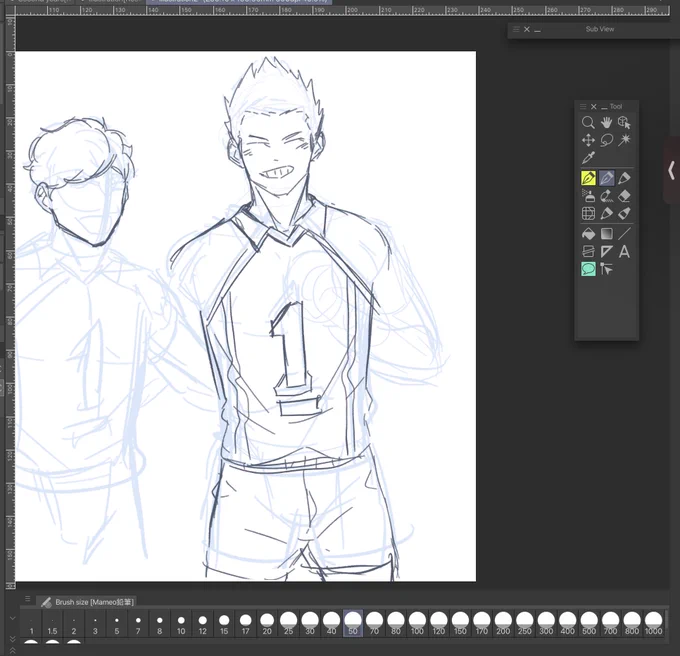
Task: Expand the collapsed right-side palette dock arrow
Action: tap(671, 170)
